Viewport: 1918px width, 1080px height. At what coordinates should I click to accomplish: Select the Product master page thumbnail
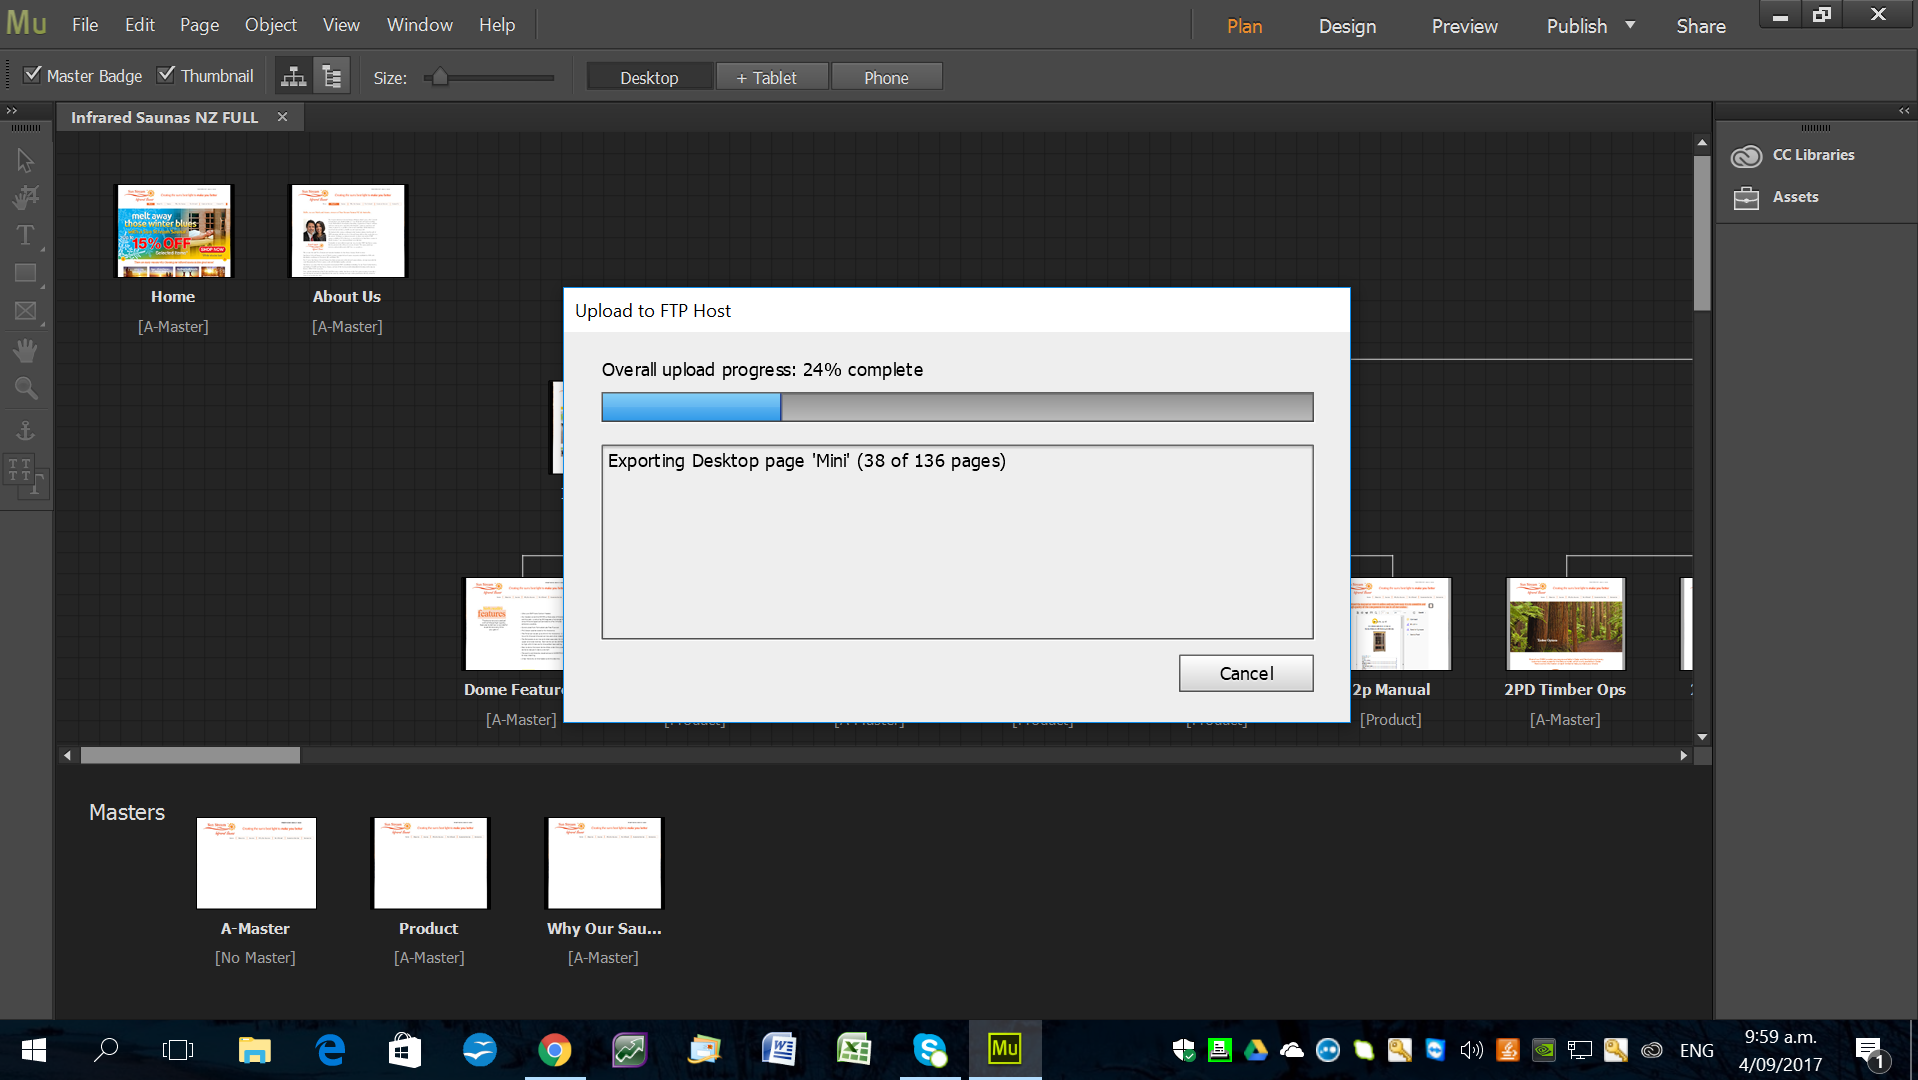tap(430, 863)
